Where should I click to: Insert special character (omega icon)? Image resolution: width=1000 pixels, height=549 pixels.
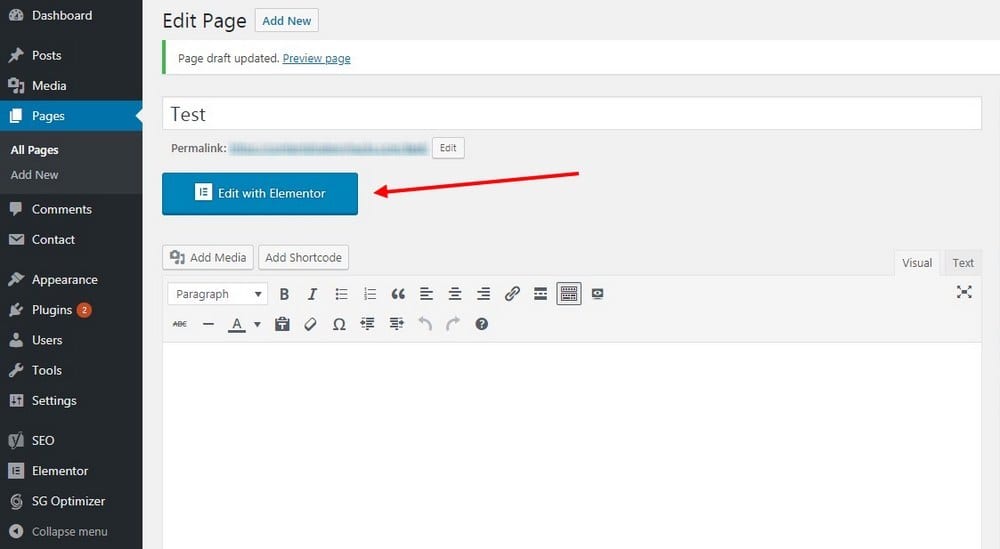339,324
